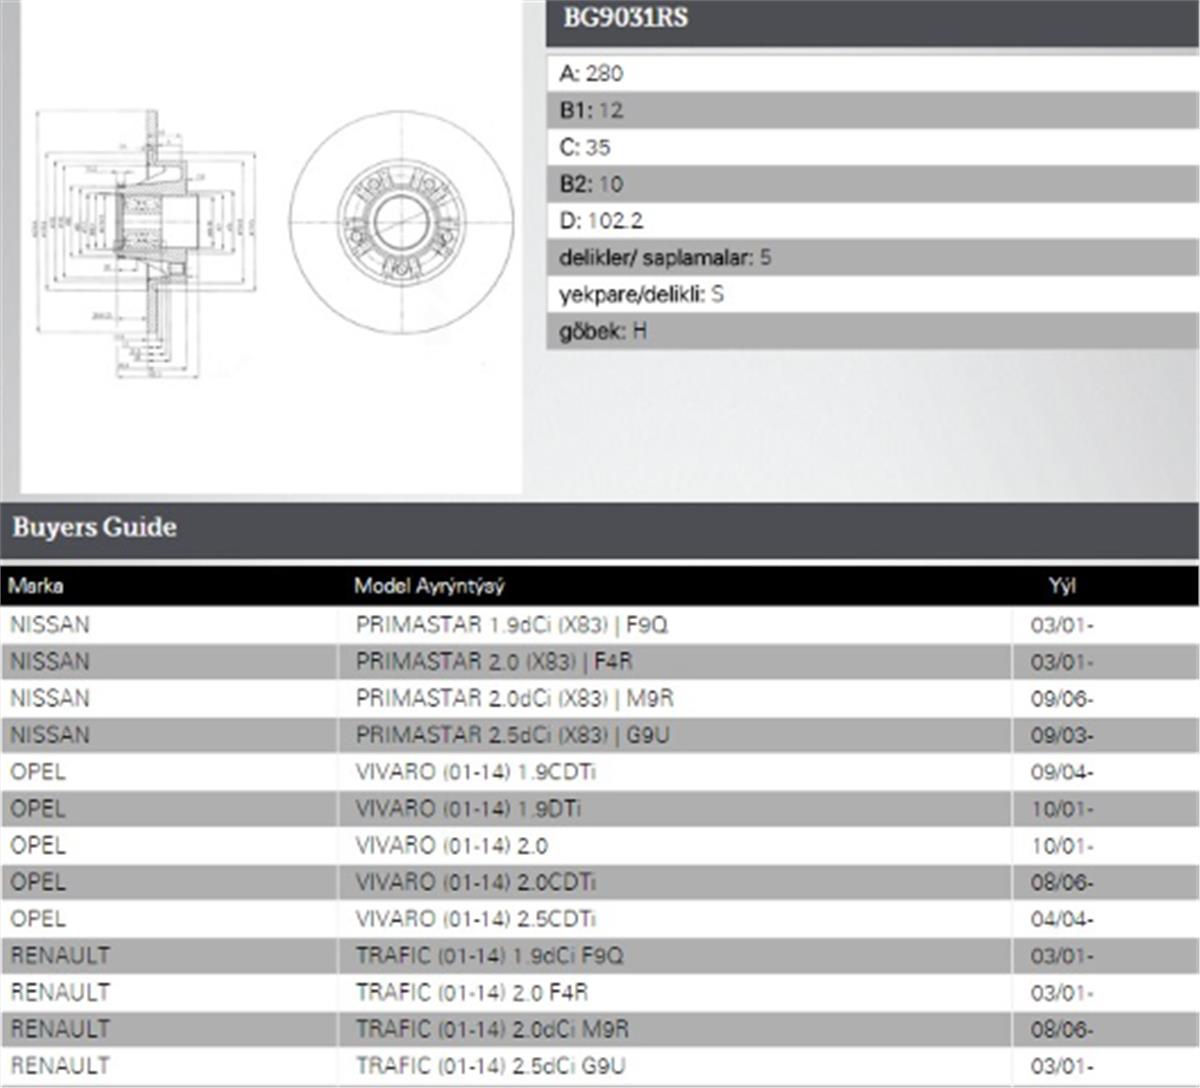Click RENAULT in the Trafic 2.0dCi M9R row

60,1029
